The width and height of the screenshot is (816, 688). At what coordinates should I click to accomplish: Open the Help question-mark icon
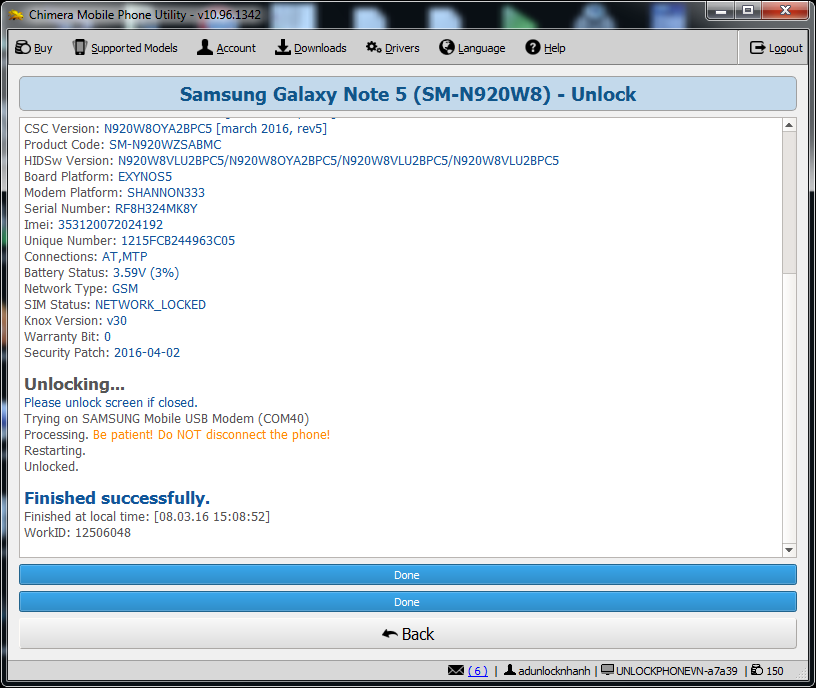click(533, 48)
